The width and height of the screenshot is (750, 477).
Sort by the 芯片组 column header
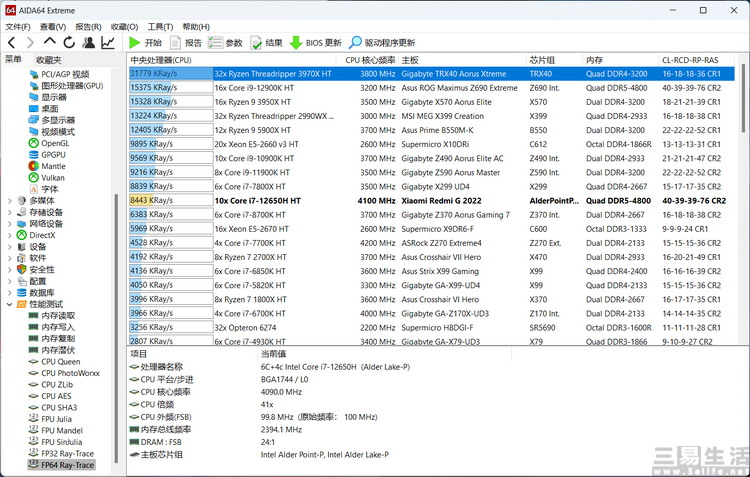click(x=555, y=60)
